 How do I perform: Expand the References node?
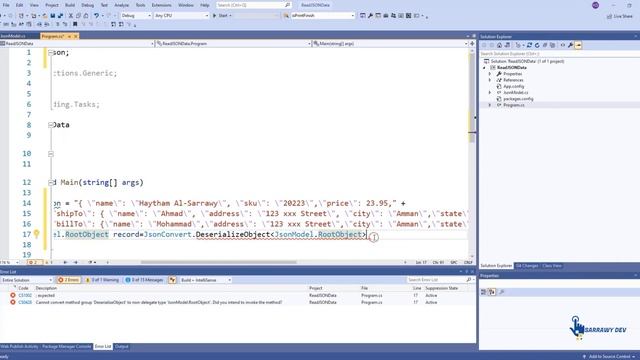coord(490,80)
